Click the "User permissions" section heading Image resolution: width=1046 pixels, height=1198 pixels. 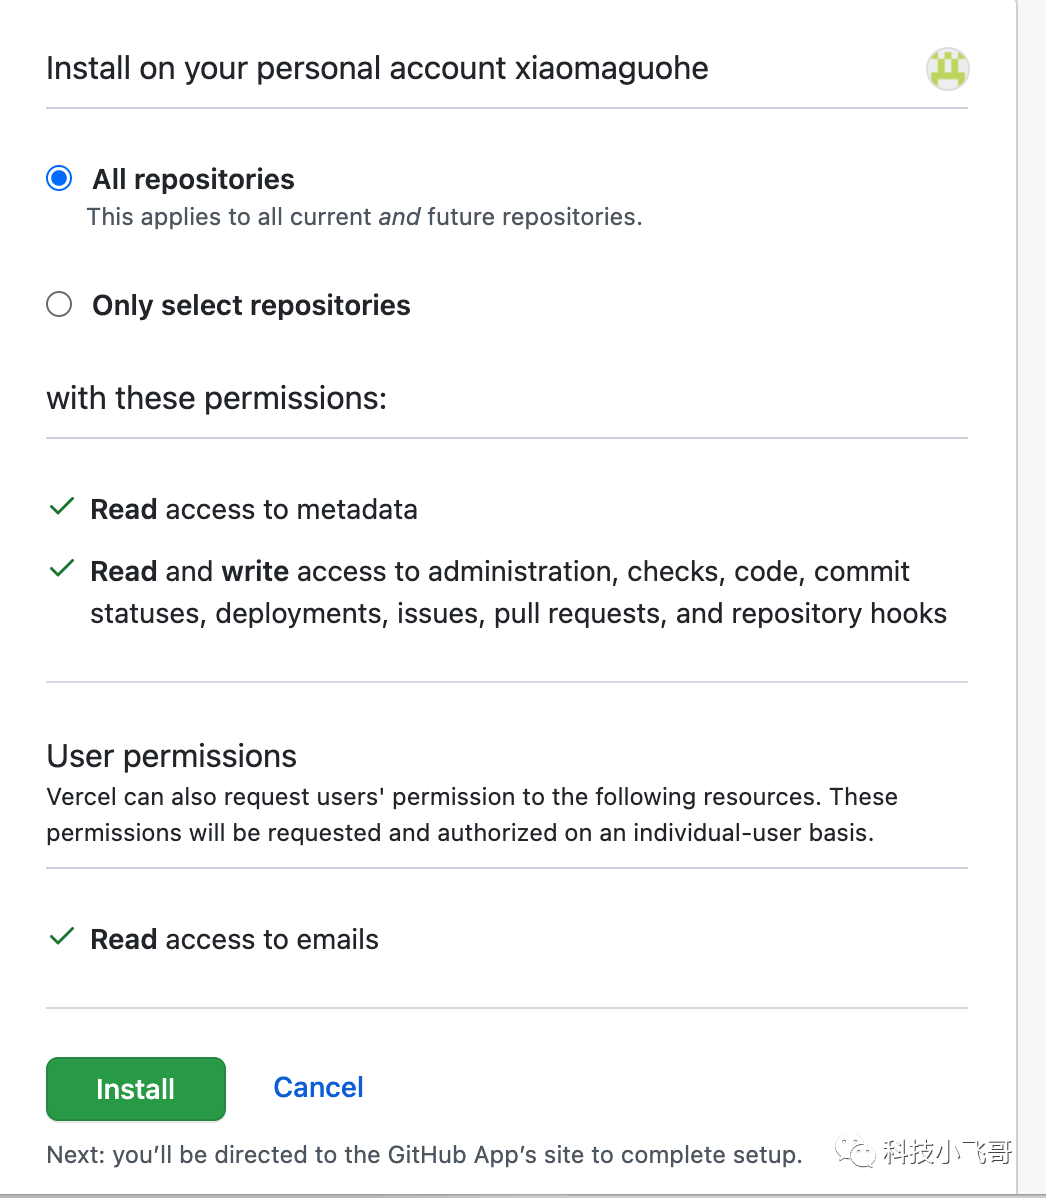click(x=171, y=756)
